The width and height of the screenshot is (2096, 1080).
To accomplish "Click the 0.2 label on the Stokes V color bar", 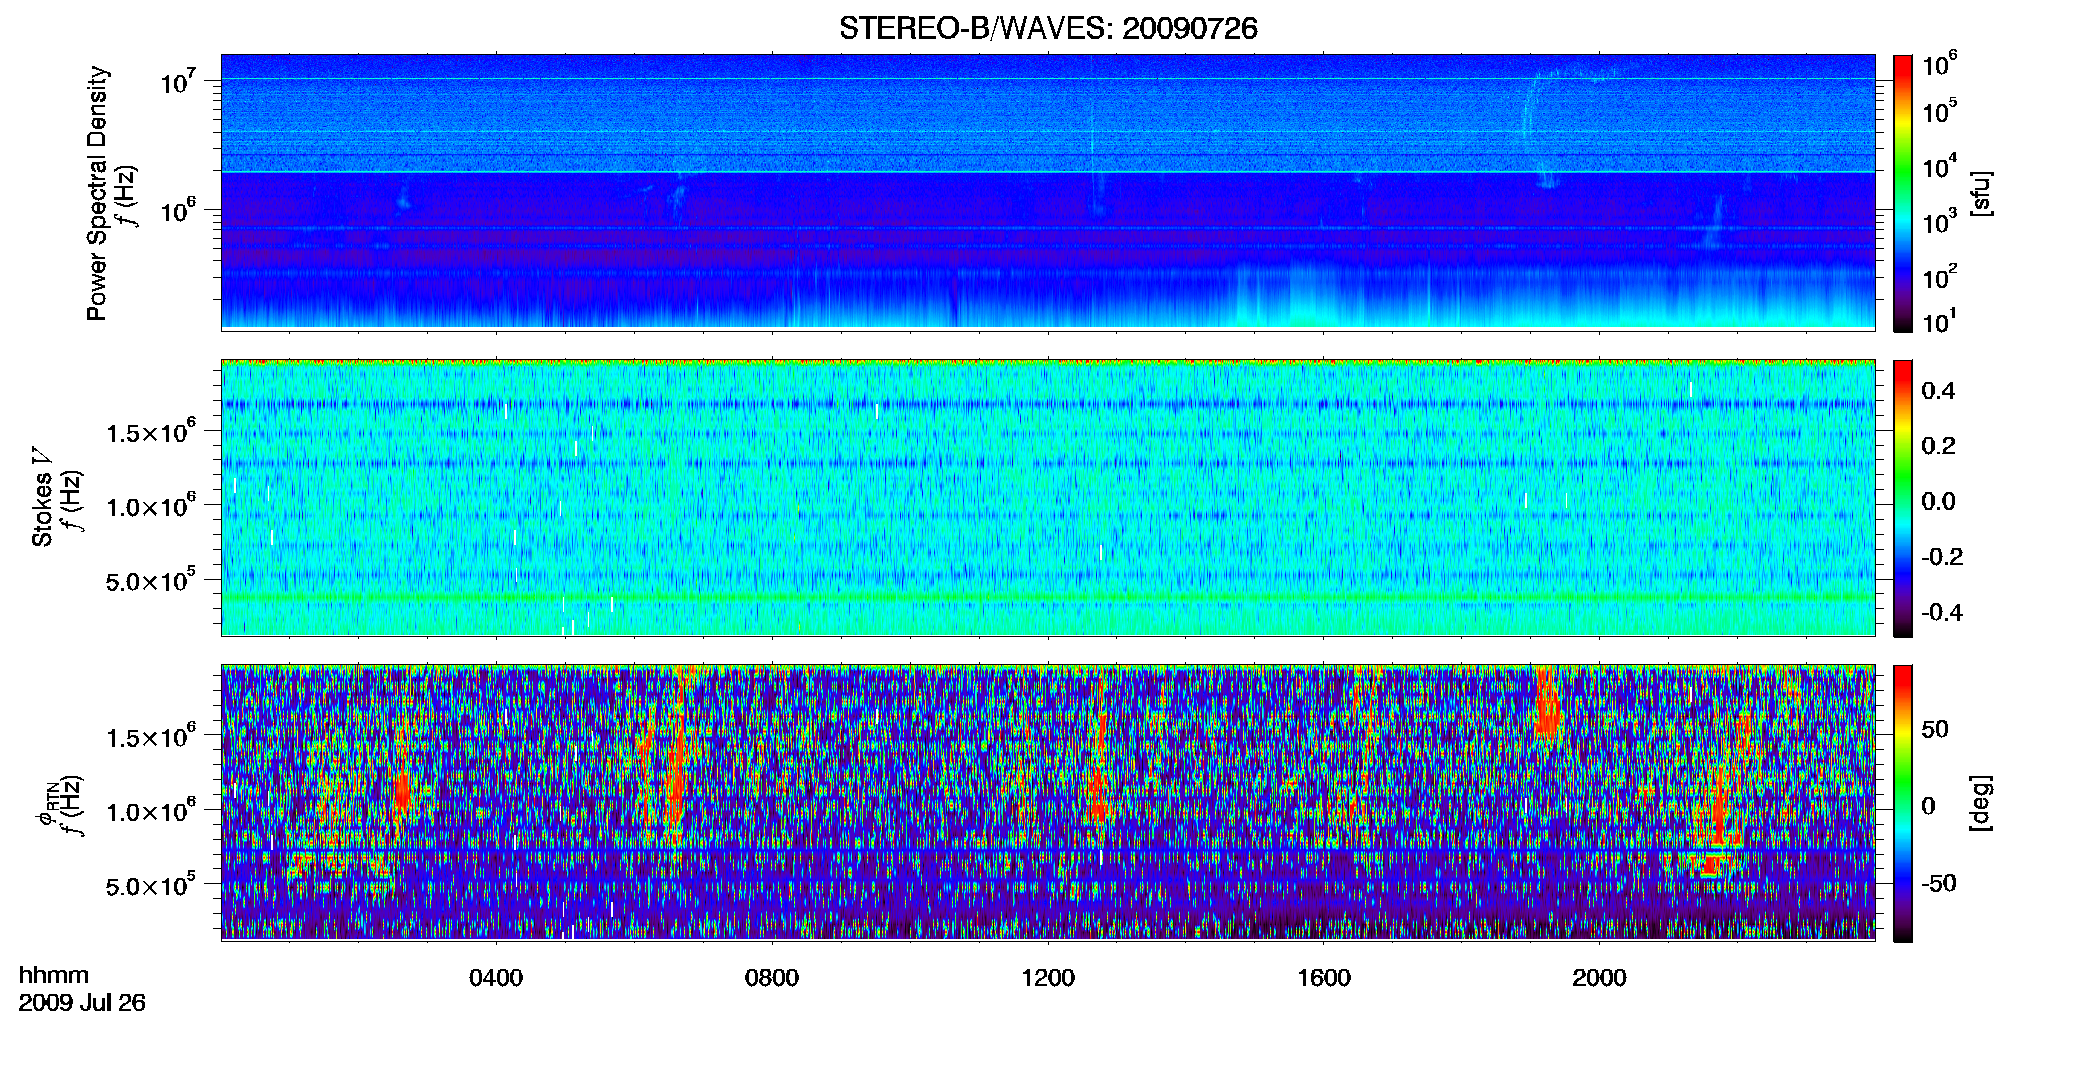I will click(x=1938, y=446).
